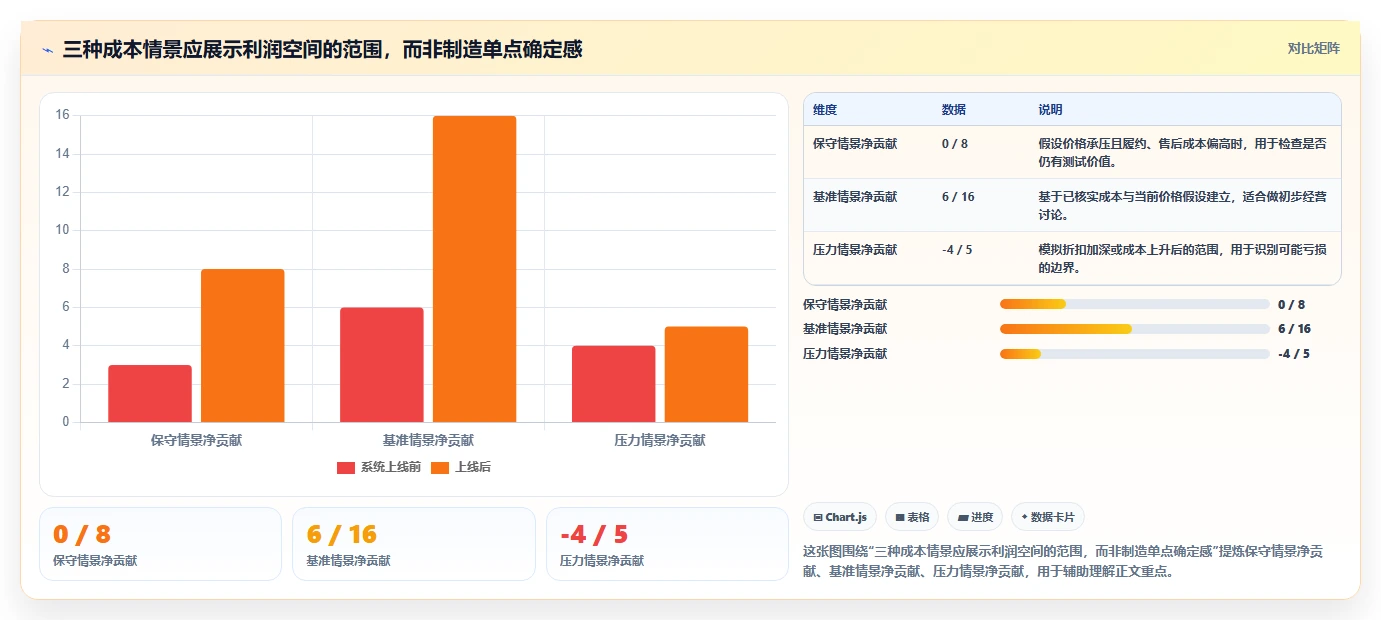This screenshot has width=1381, height=620.
Task: Click table cell 保守情景净贡献
Action: click(855, 144)
